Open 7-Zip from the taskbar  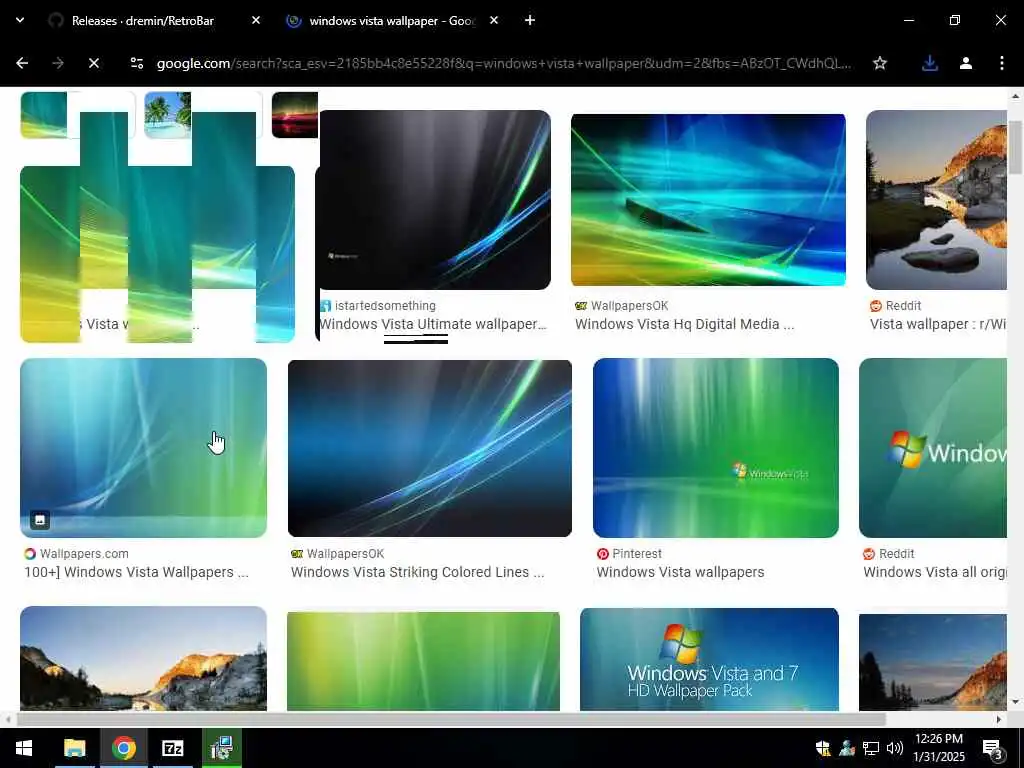coord(172,748)
